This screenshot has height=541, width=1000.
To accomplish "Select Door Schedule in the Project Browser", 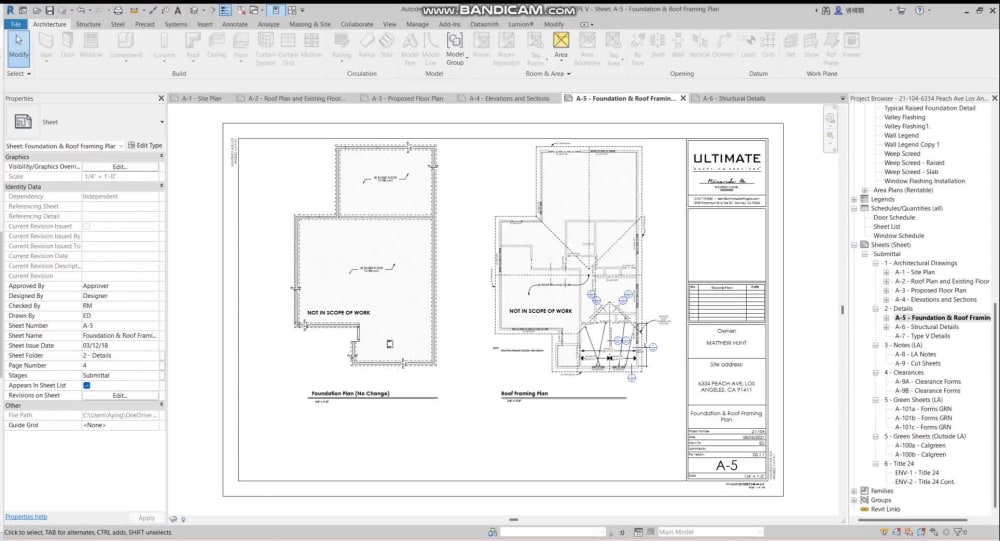I will (x=893, y=218).
